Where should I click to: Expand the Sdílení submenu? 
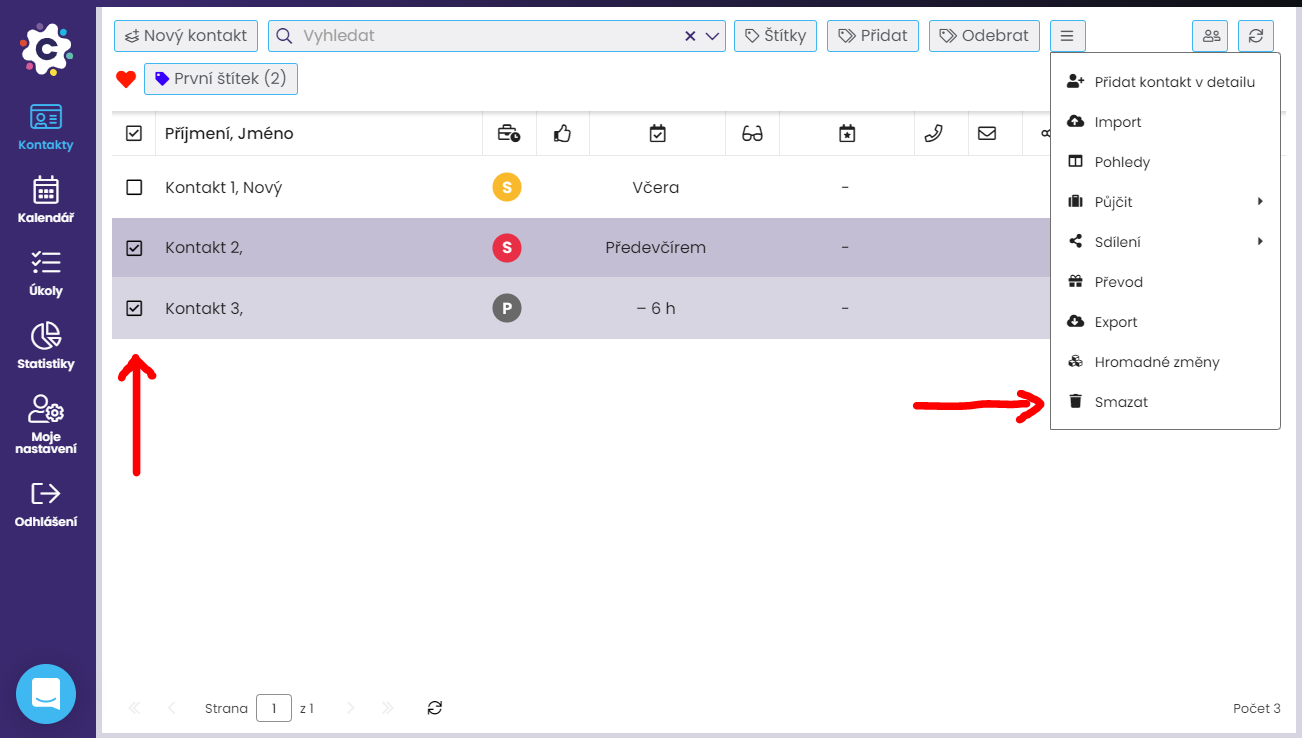click(x=1165, y=242)
